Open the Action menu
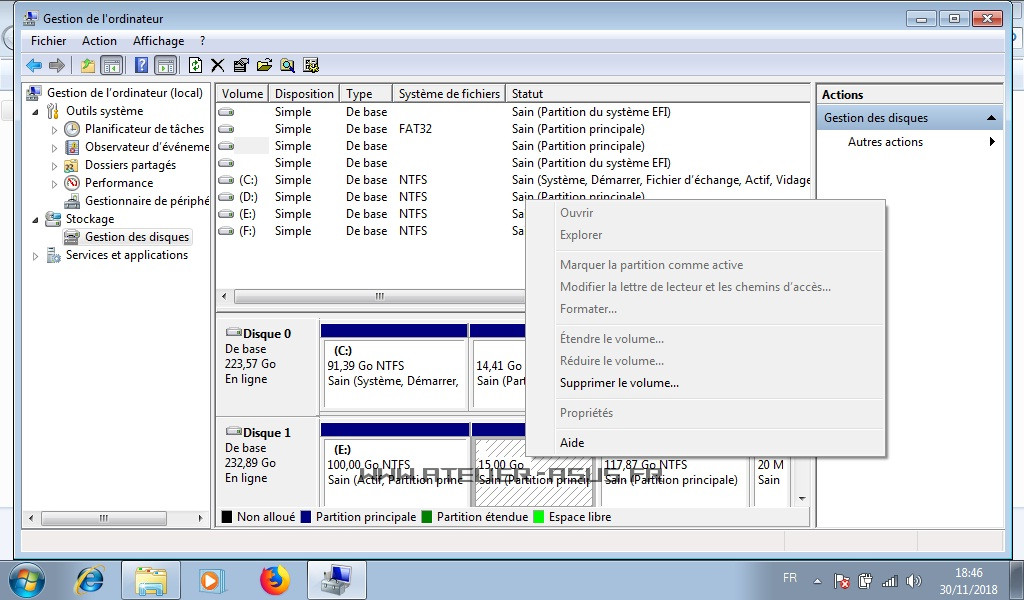Image resolution: width=1024 pixels, height=600 pixels. point(99,40)
